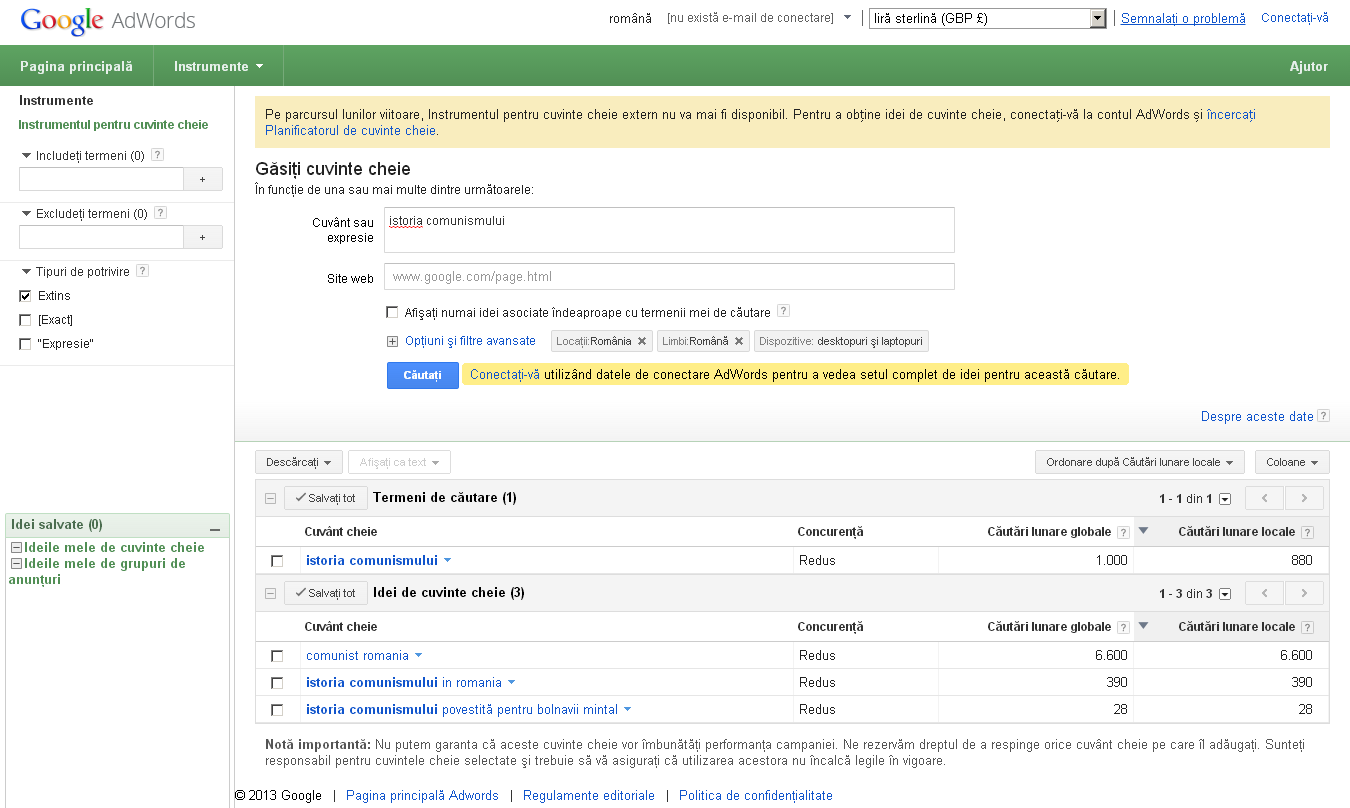Collapse the Includeți termeni section triangle
Image resolution: width=1350 pixels, height=808 pixels.
[26, 156]
